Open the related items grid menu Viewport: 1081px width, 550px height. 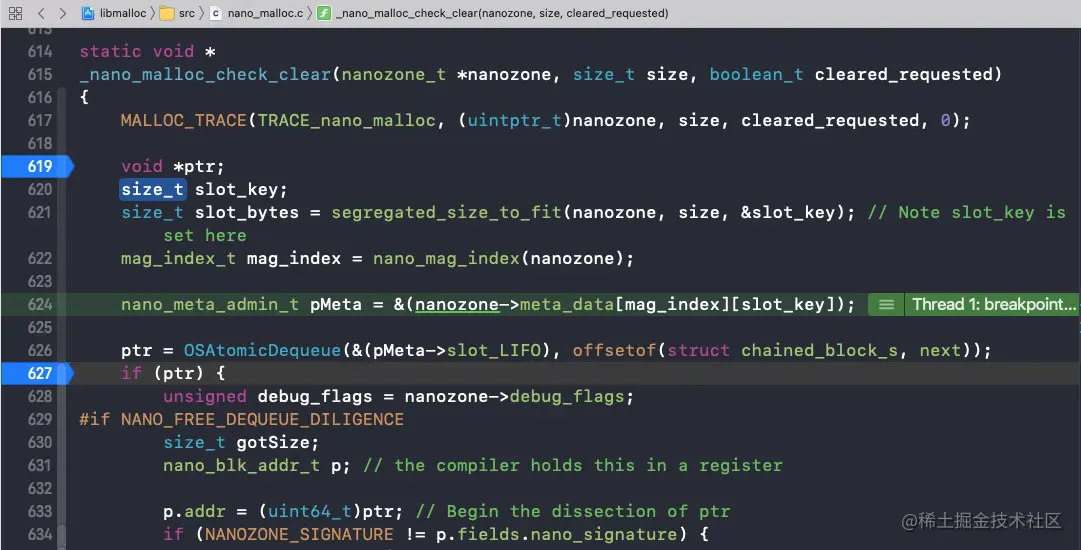(x=15, y=13)
